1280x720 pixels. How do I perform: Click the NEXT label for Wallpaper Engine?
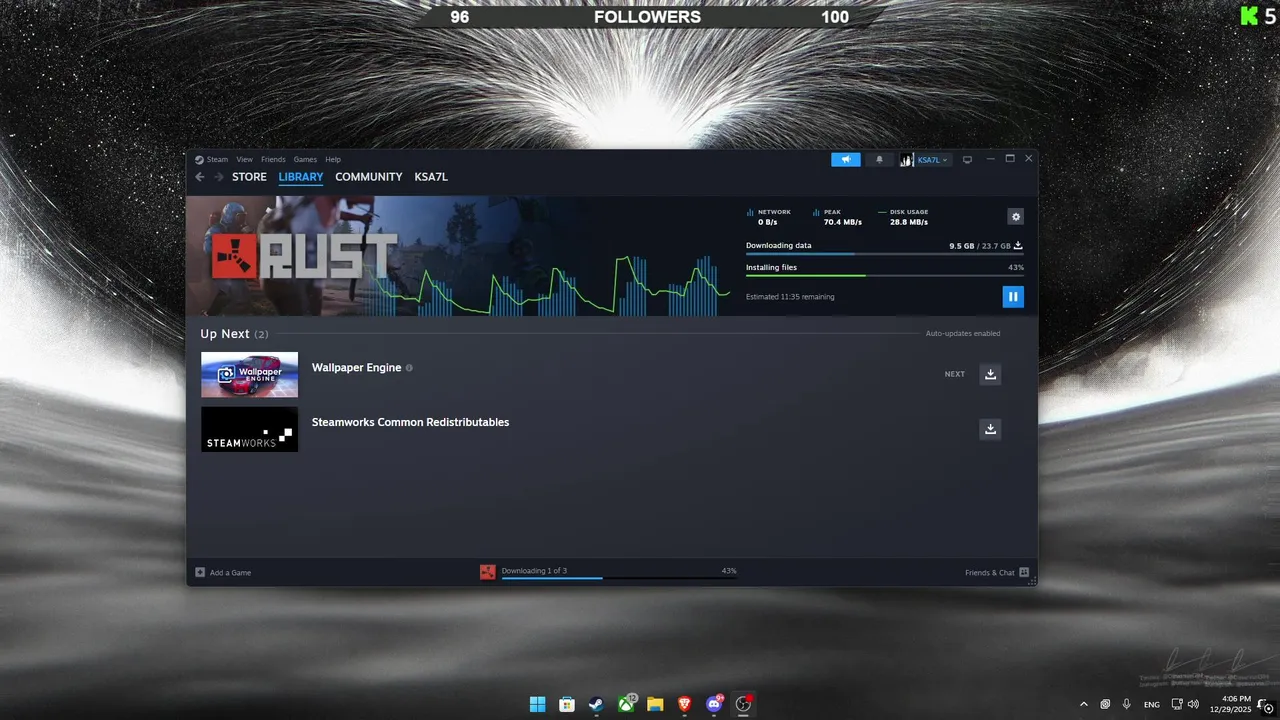tap(955, 374)
